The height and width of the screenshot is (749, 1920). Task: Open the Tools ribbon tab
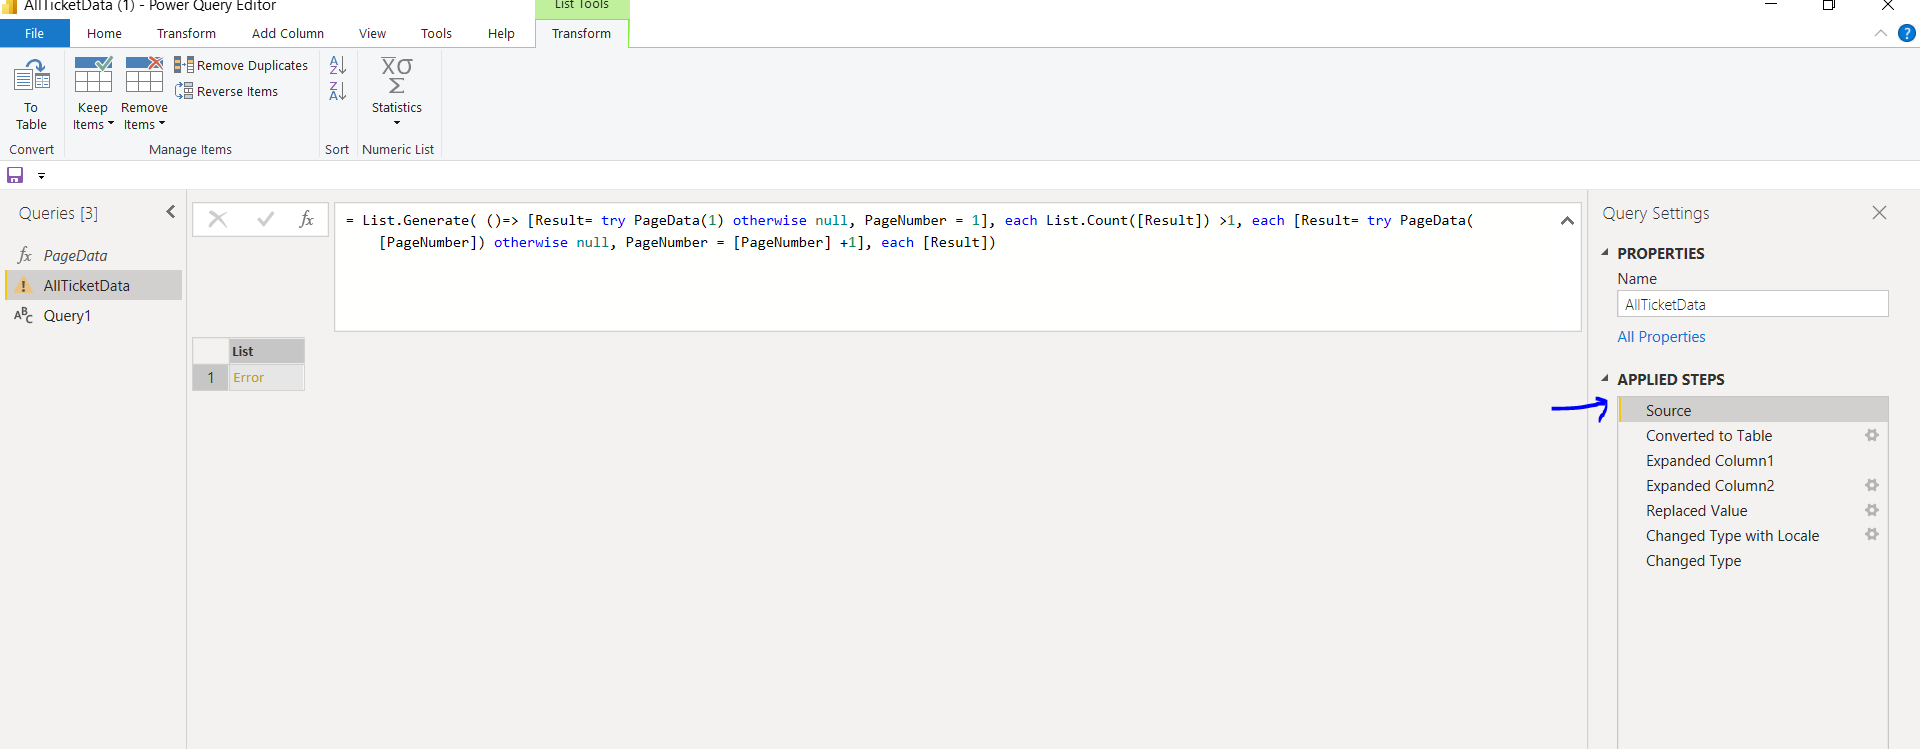pos(436,33)
